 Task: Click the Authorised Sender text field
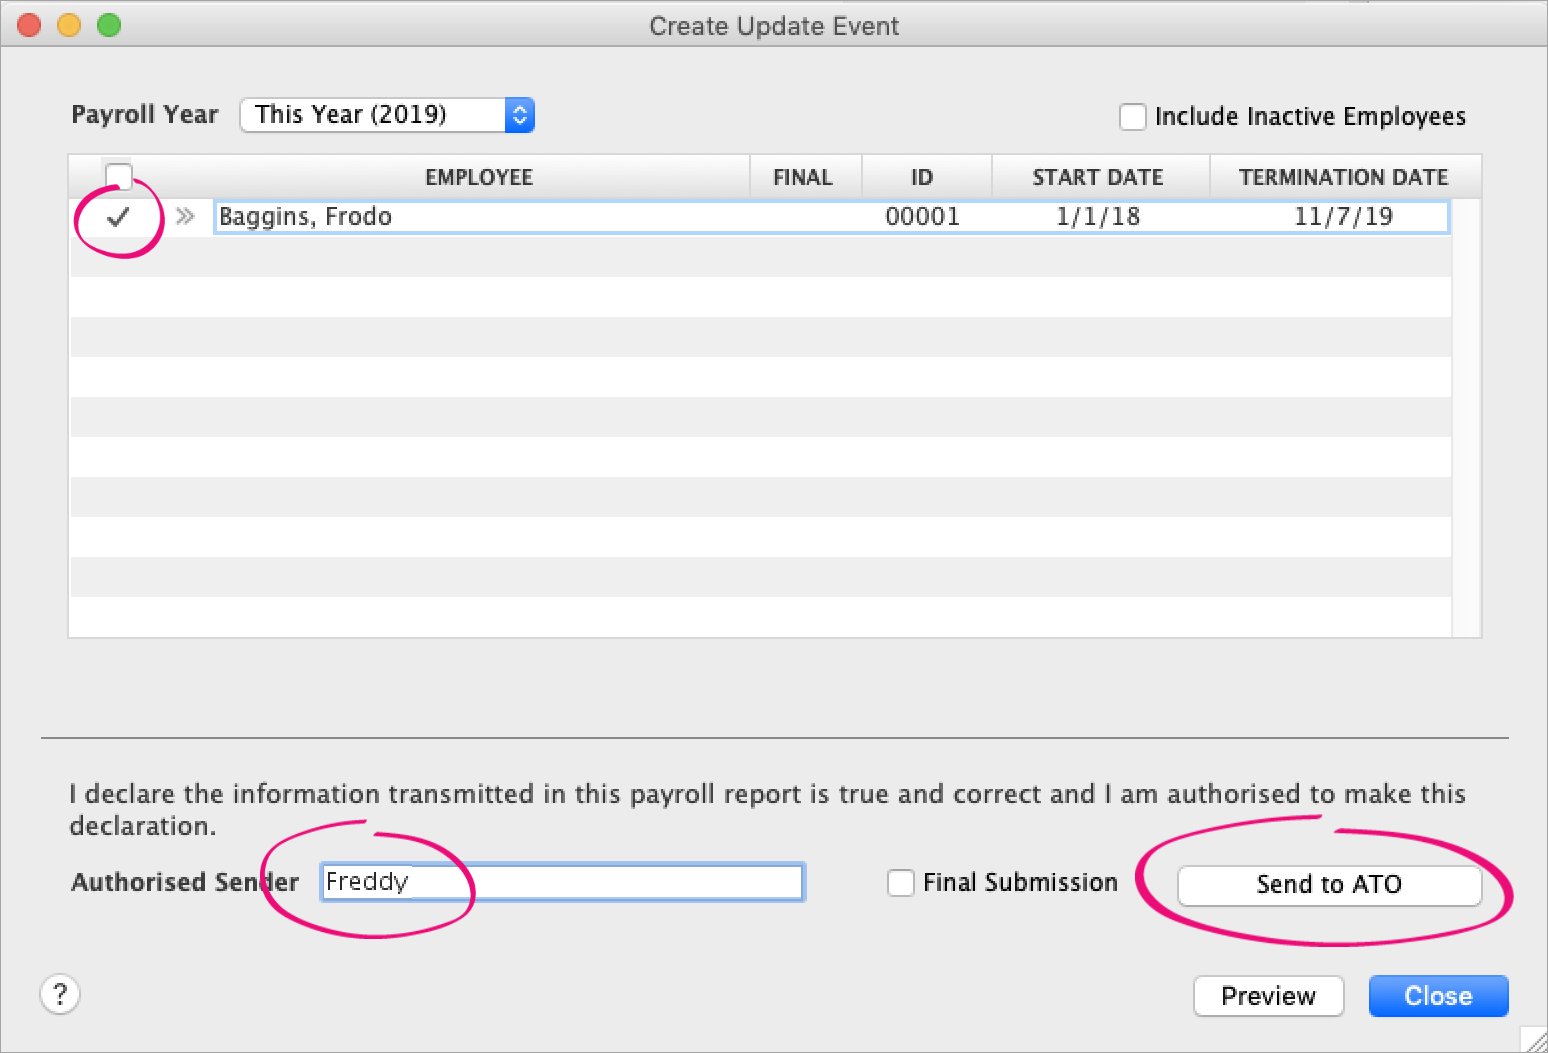tap(562, 882)
